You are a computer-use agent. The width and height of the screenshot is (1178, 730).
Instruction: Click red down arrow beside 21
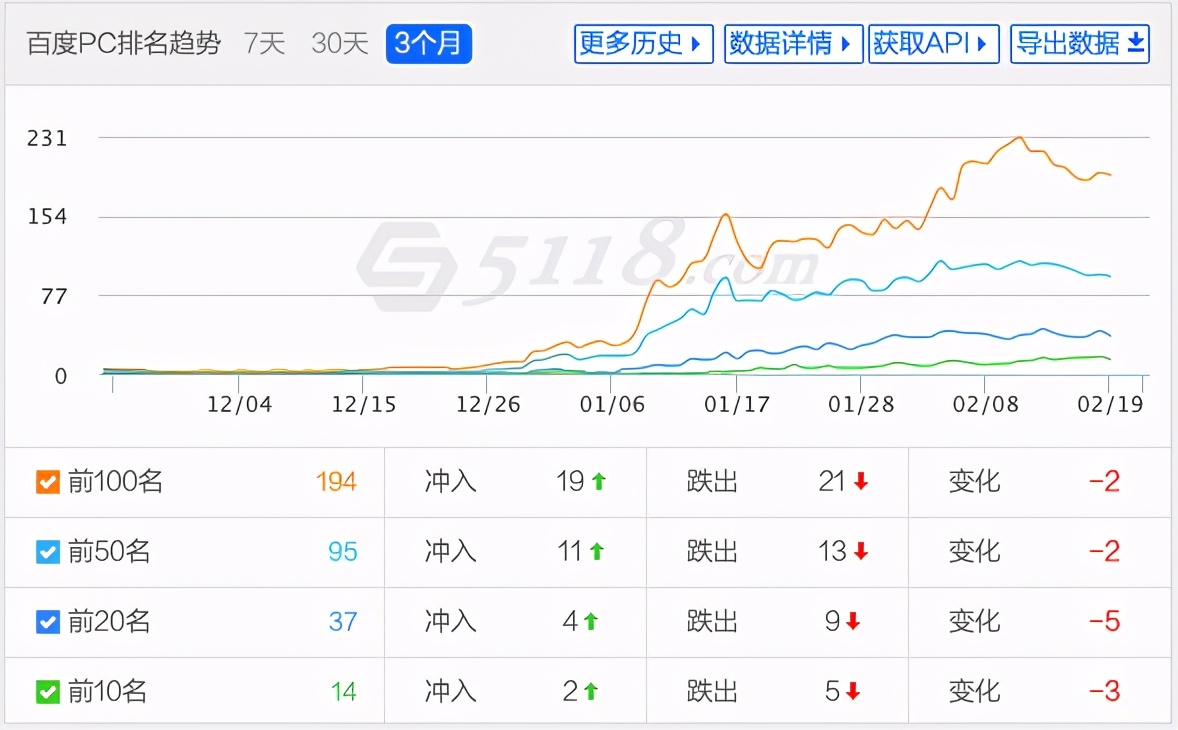coord(861,482)
